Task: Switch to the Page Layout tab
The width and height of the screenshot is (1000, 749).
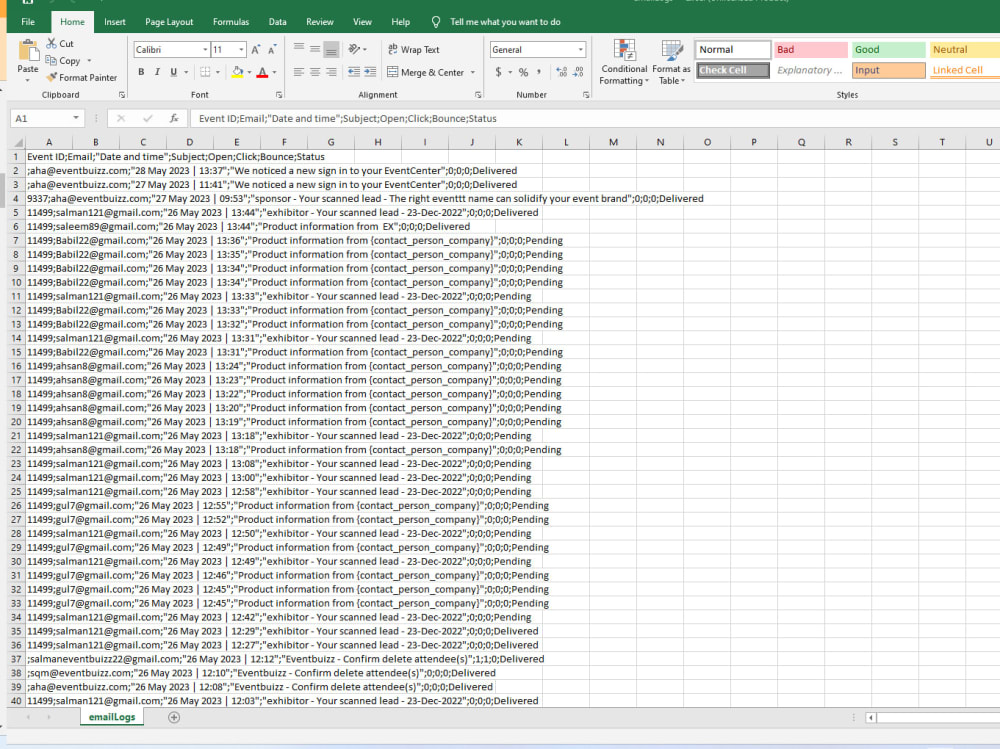Action: click(x=169, y=22)
